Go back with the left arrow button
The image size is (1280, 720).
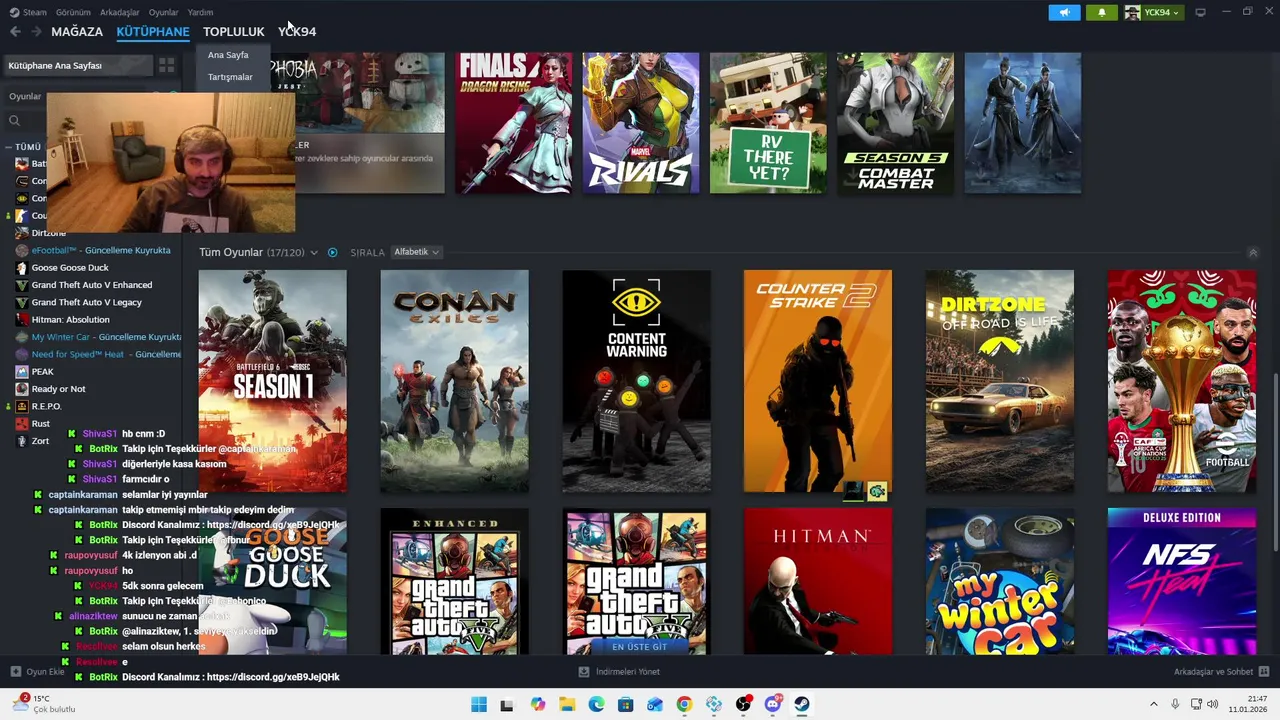pyautogui.click(x=15, y=32)
